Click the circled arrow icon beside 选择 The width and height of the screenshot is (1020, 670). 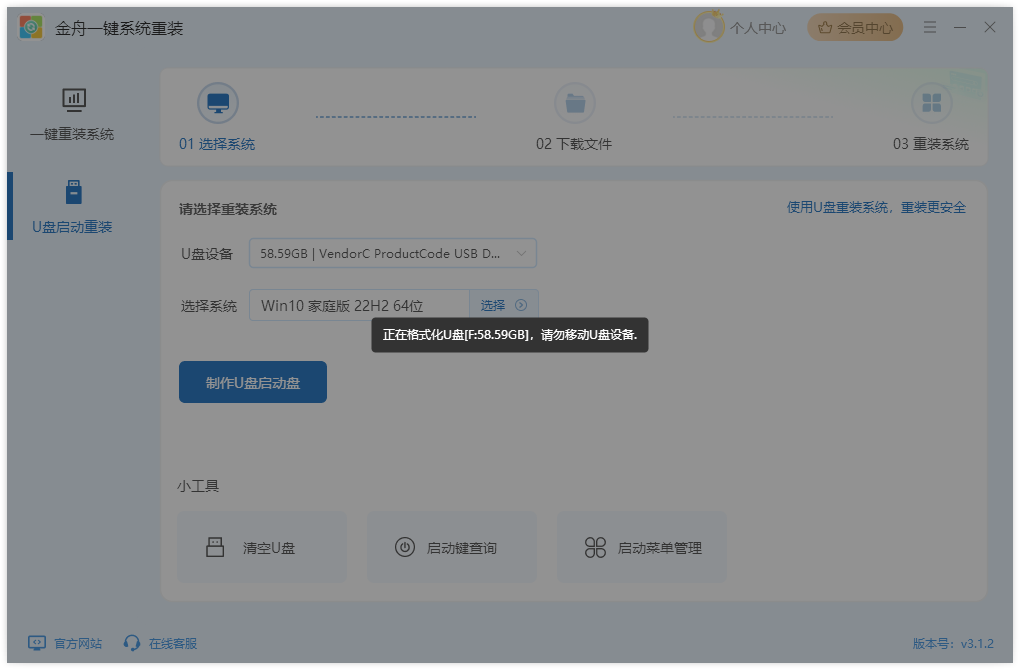point(521,305)
